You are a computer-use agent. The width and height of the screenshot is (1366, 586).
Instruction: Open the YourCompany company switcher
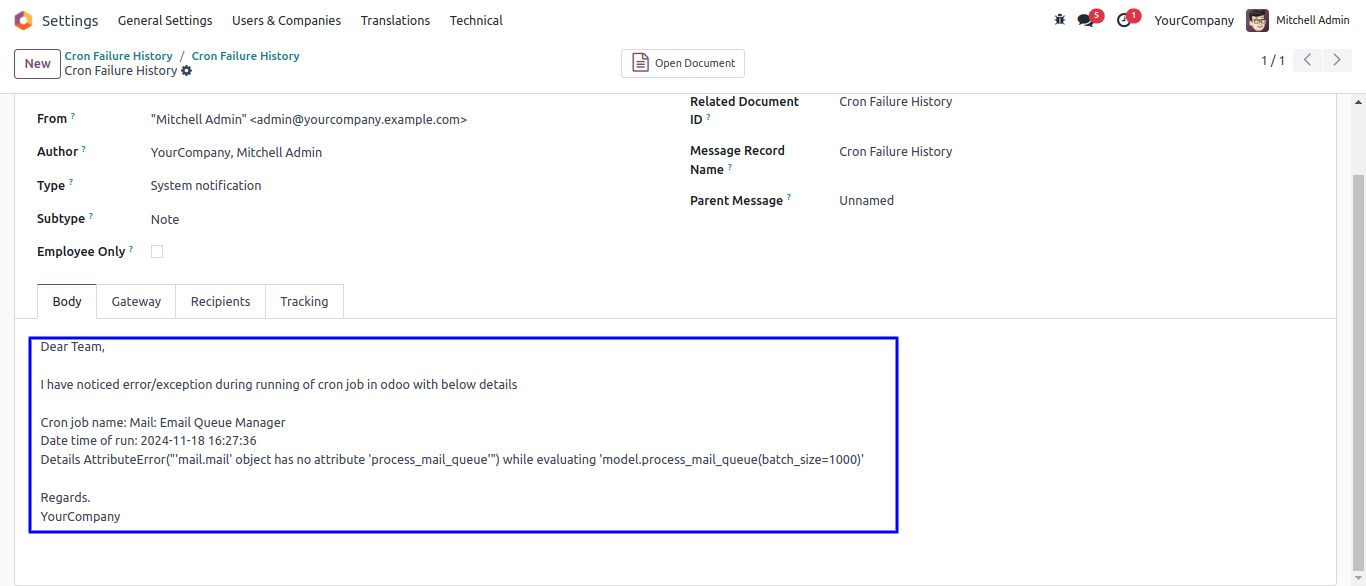(1194, 20)
